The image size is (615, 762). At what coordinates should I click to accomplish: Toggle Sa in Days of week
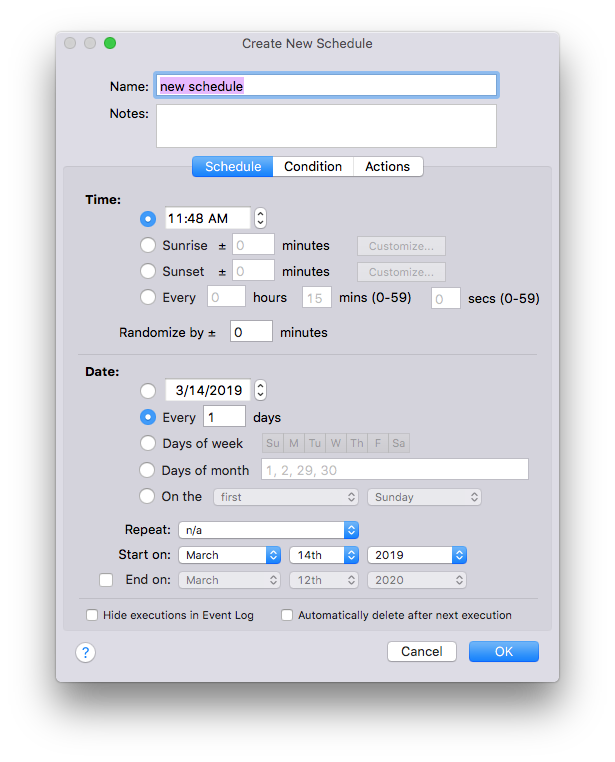[x=399, y=443]
